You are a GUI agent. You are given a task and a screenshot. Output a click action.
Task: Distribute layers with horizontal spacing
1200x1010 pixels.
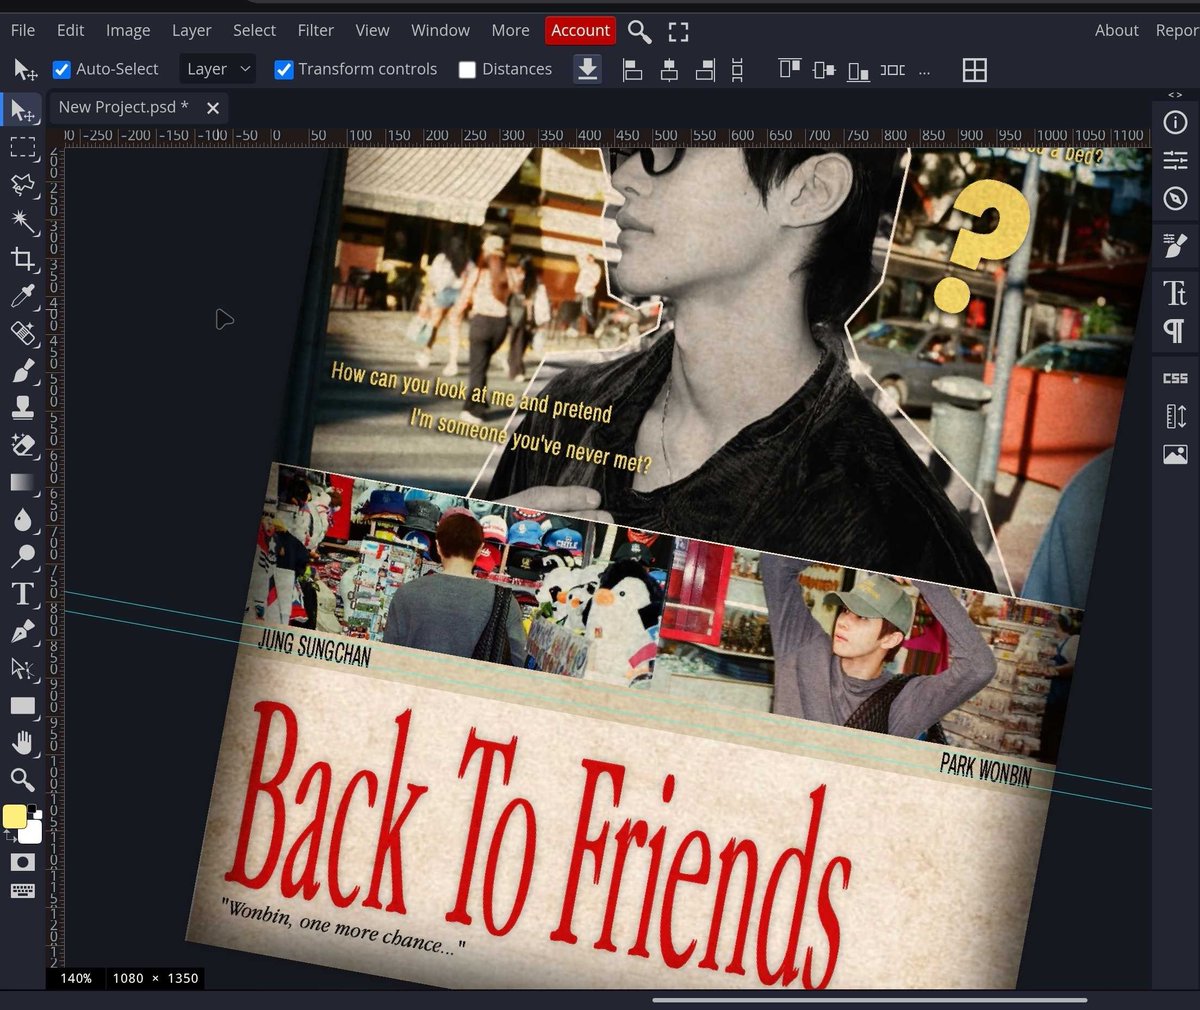point(892,69)
